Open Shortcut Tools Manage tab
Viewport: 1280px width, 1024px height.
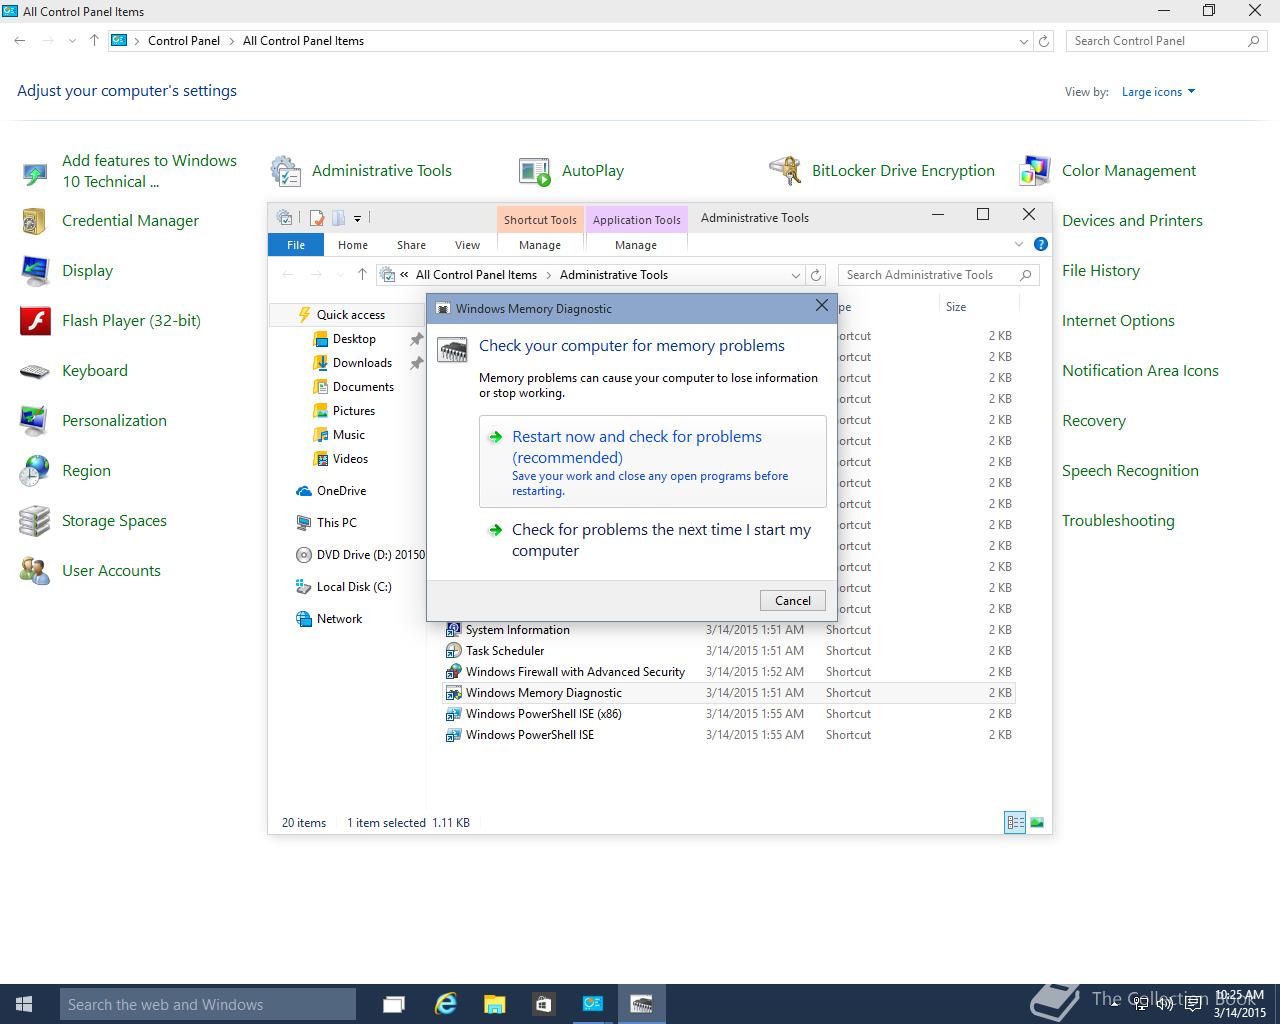point(540,245)
